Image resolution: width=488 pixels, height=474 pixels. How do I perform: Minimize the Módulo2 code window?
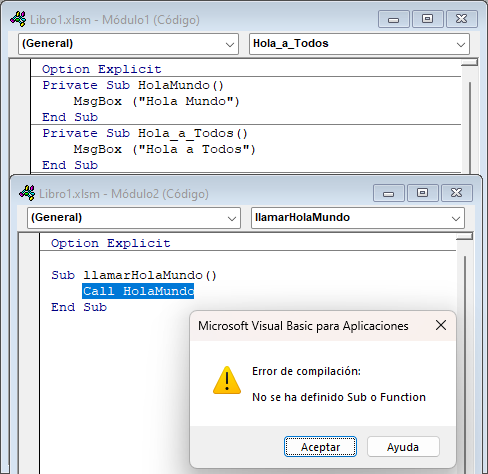(389, 193)
